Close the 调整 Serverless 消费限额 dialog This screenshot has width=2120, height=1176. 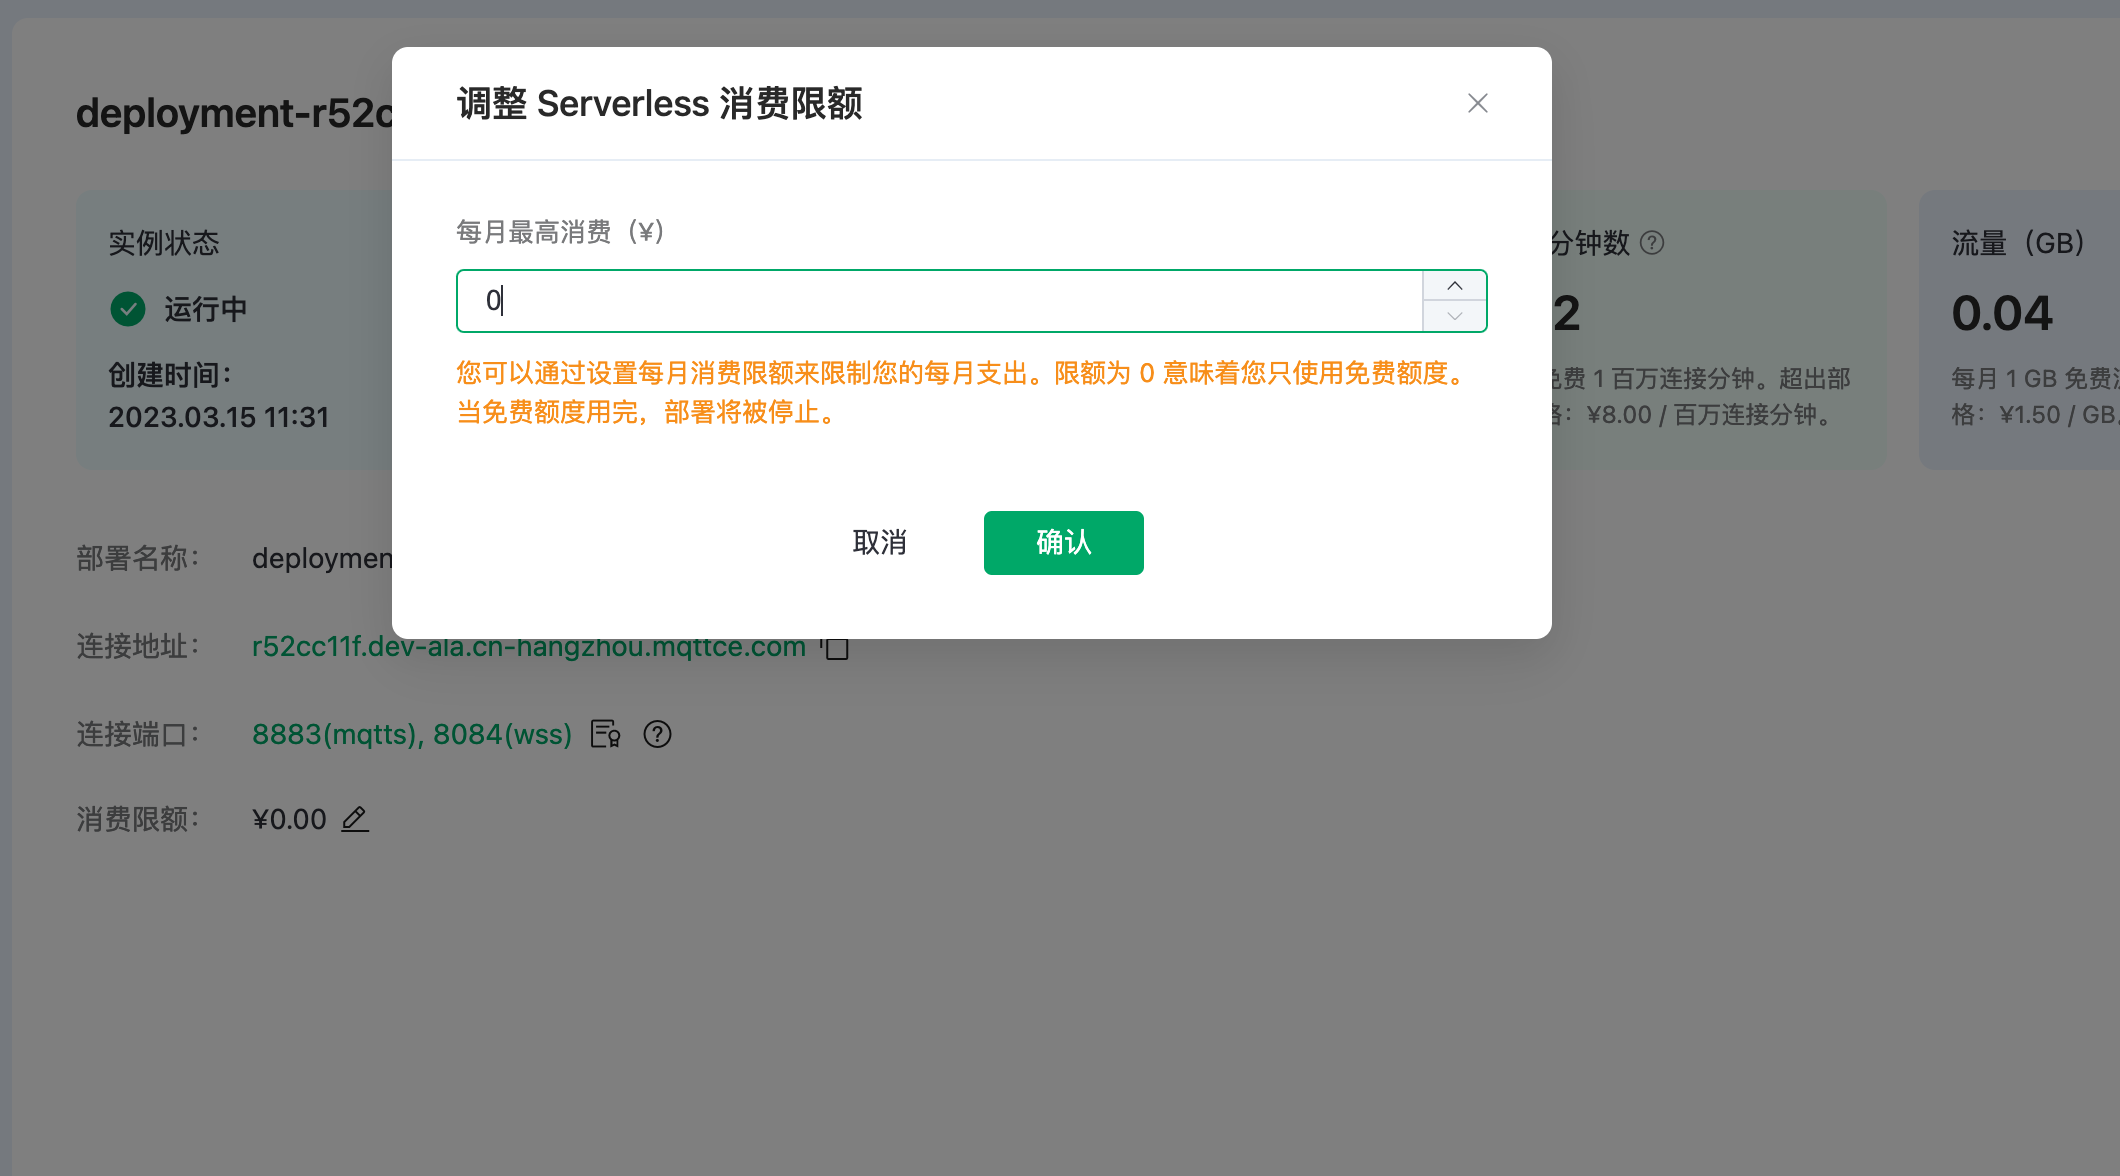click(1478, 103)
